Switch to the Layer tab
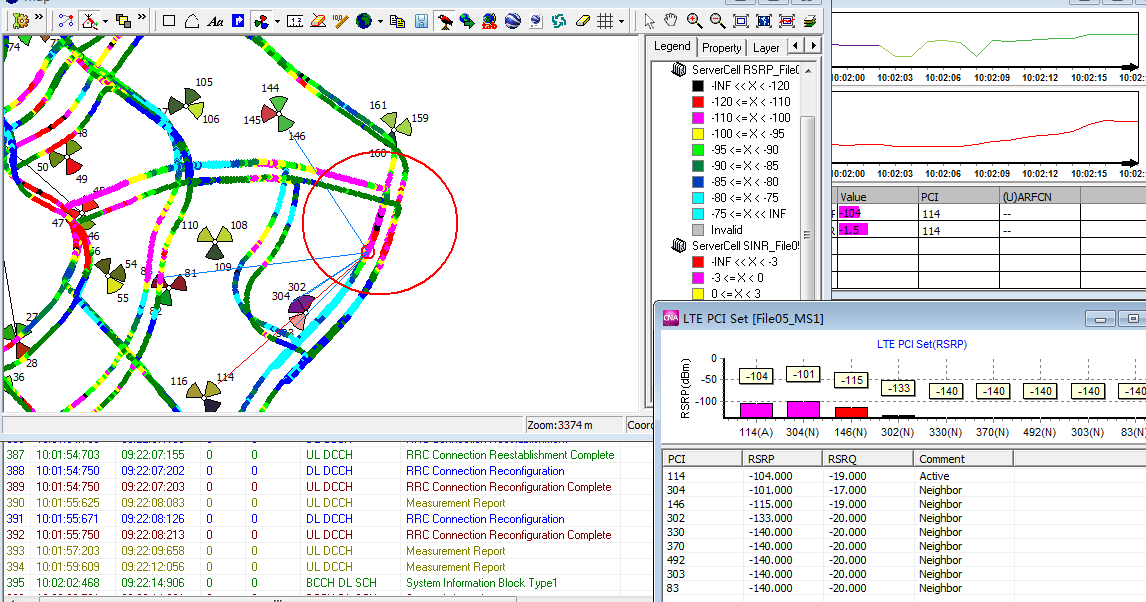Viewport: 1146px width, 602px height. point(766,47)
